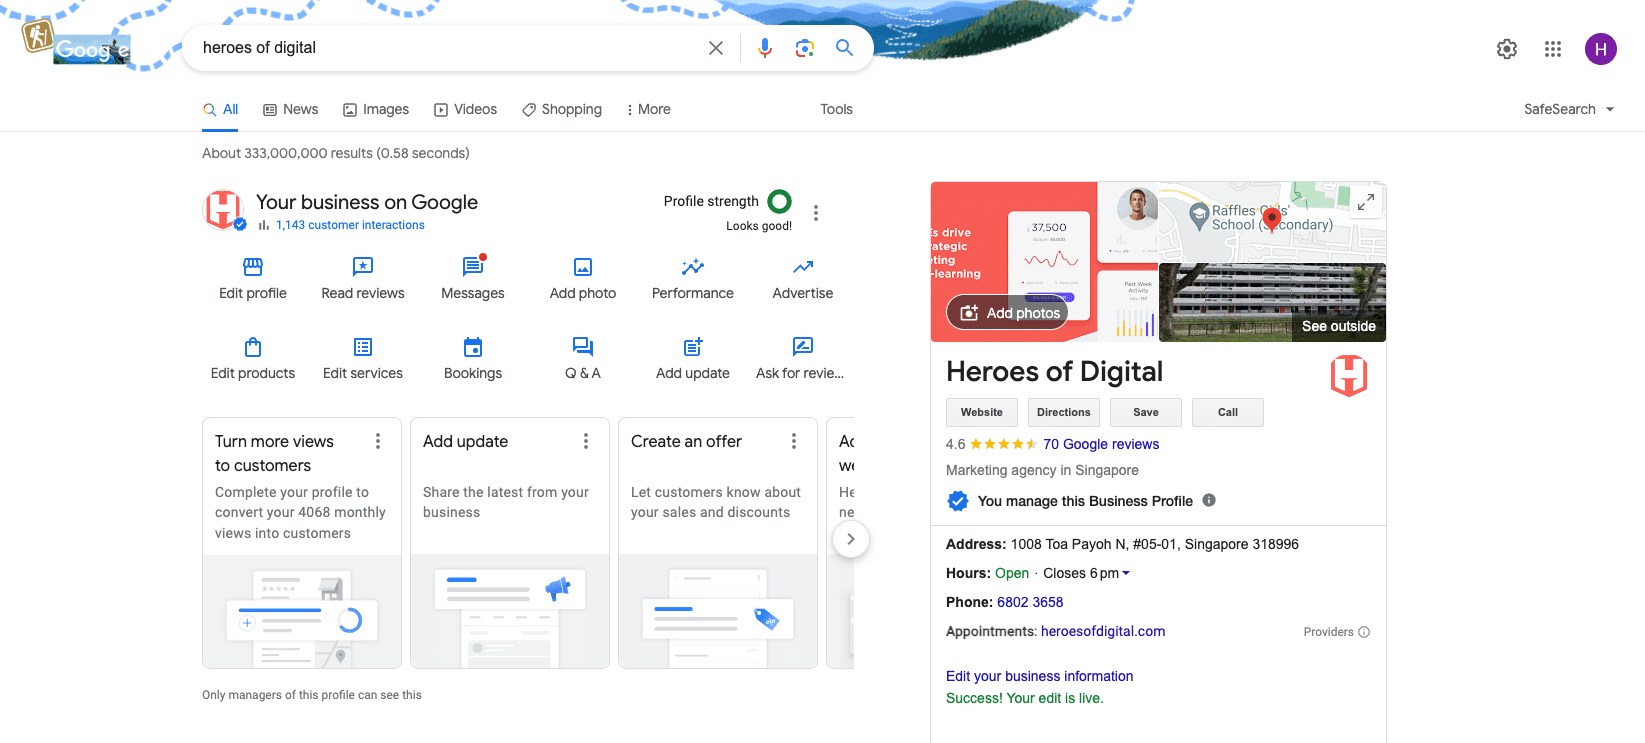Screen dimensions: 1645x743
Task: Open options for Create an offer card
Action: [794, 441]
